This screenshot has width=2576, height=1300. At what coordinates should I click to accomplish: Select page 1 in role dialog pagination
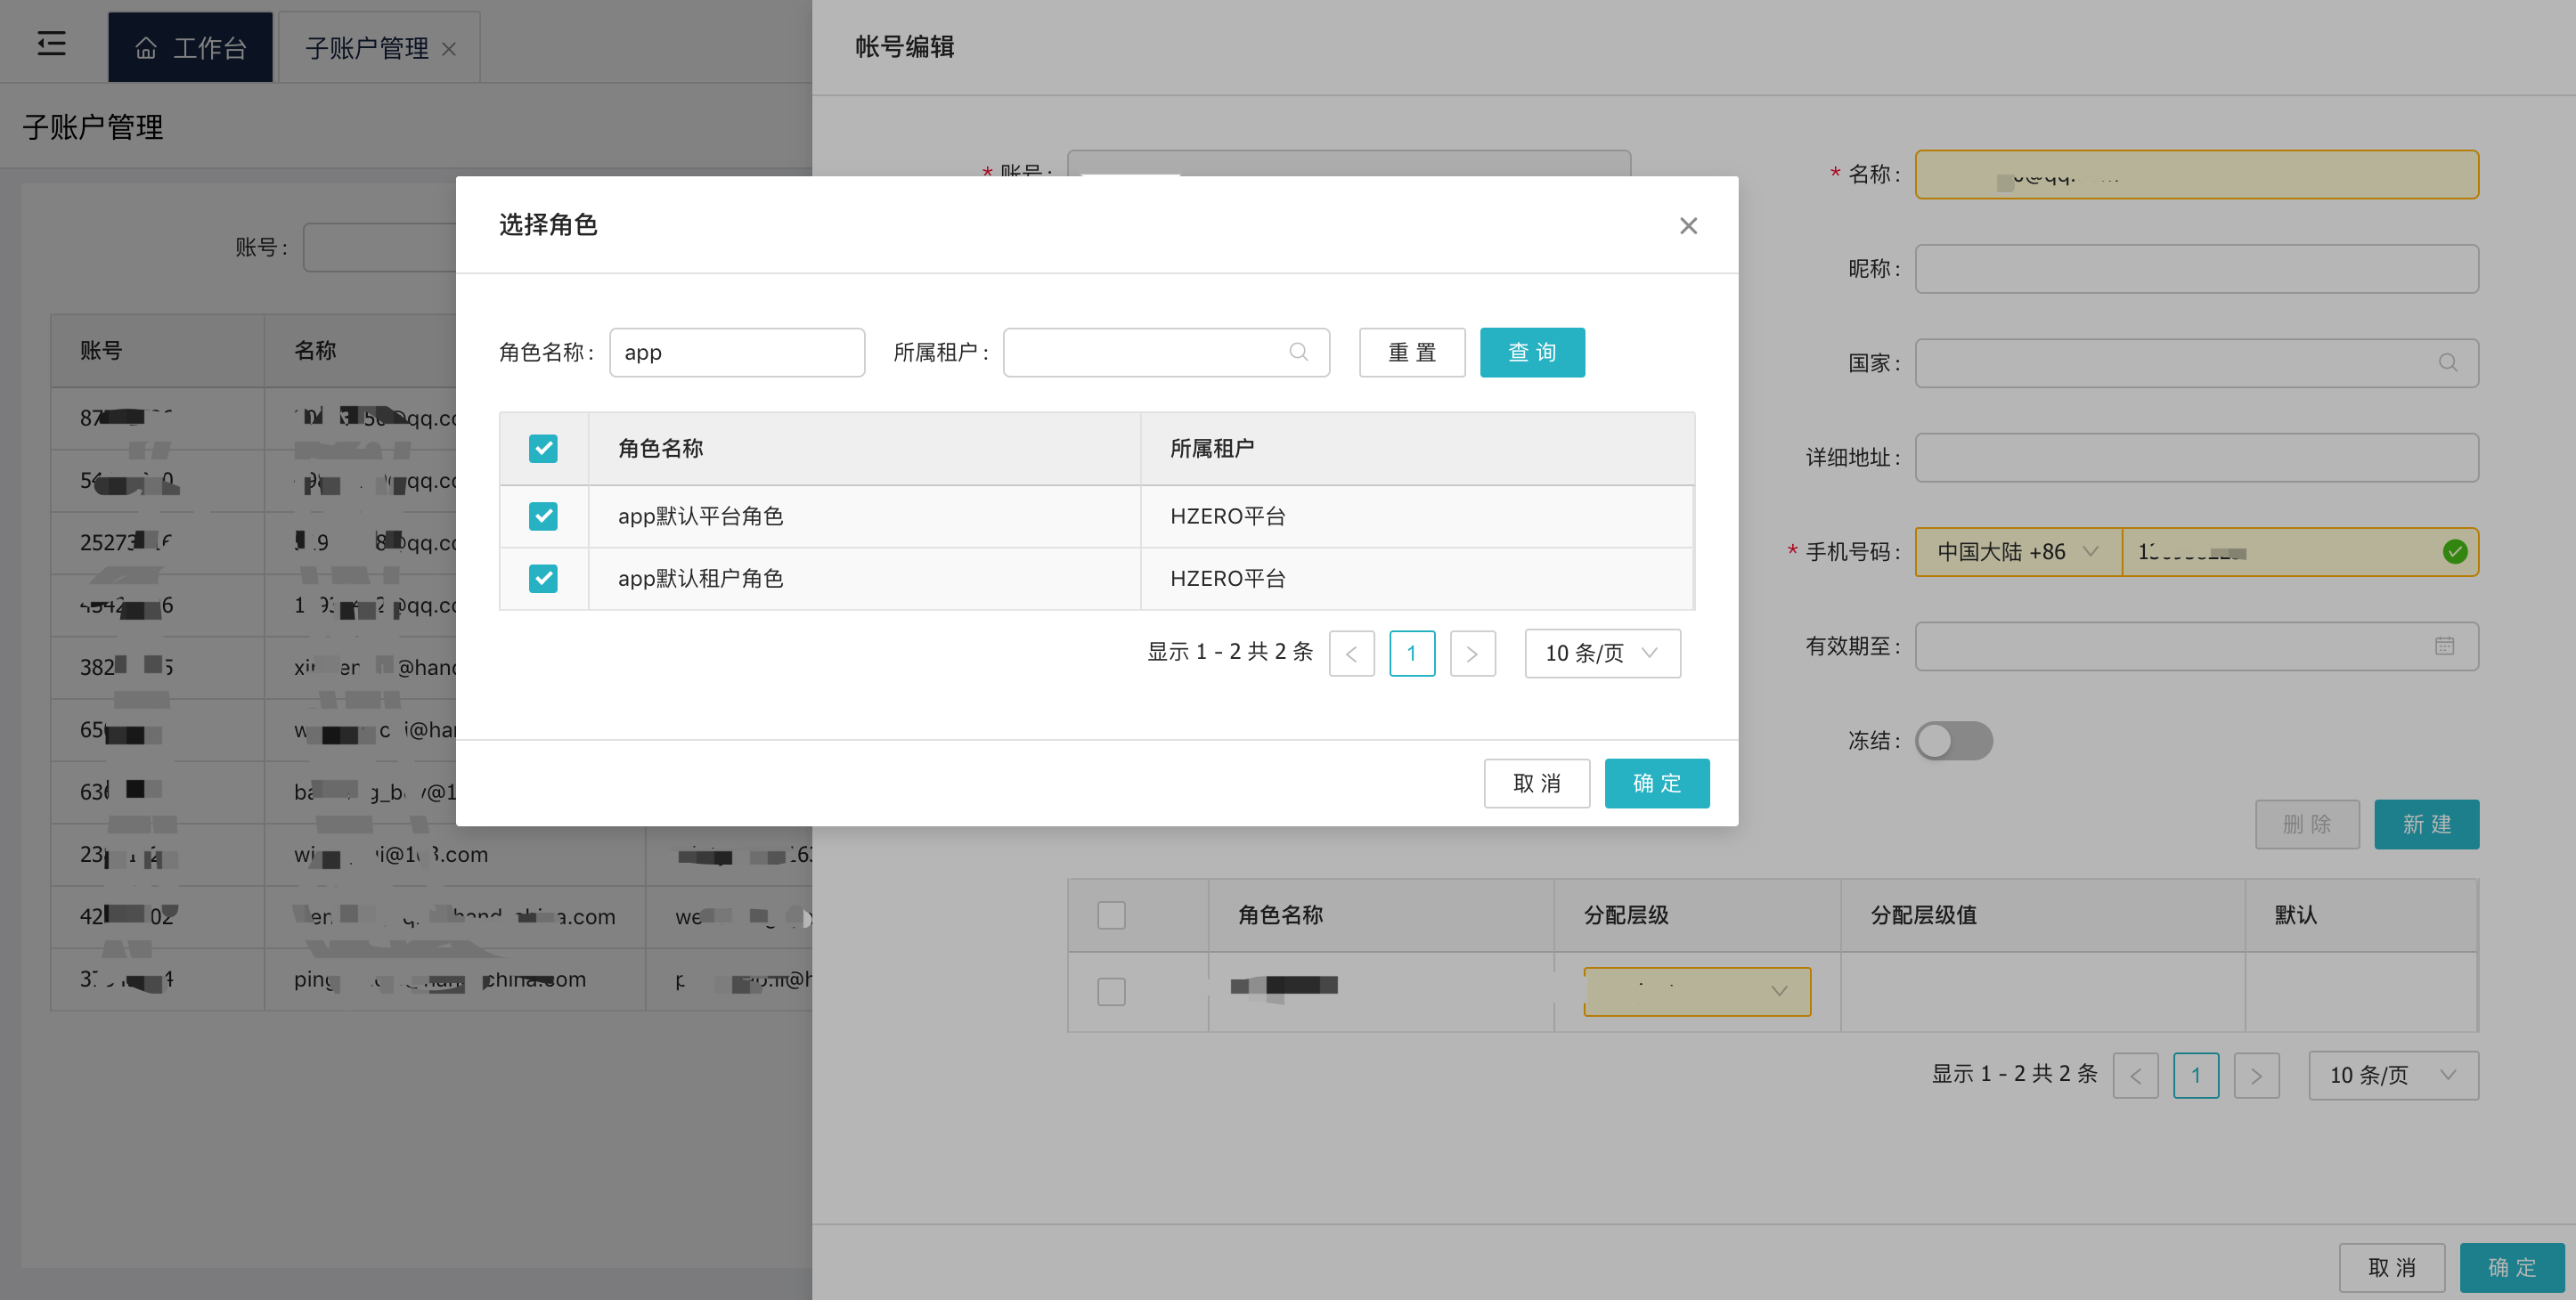point(1411,653)
